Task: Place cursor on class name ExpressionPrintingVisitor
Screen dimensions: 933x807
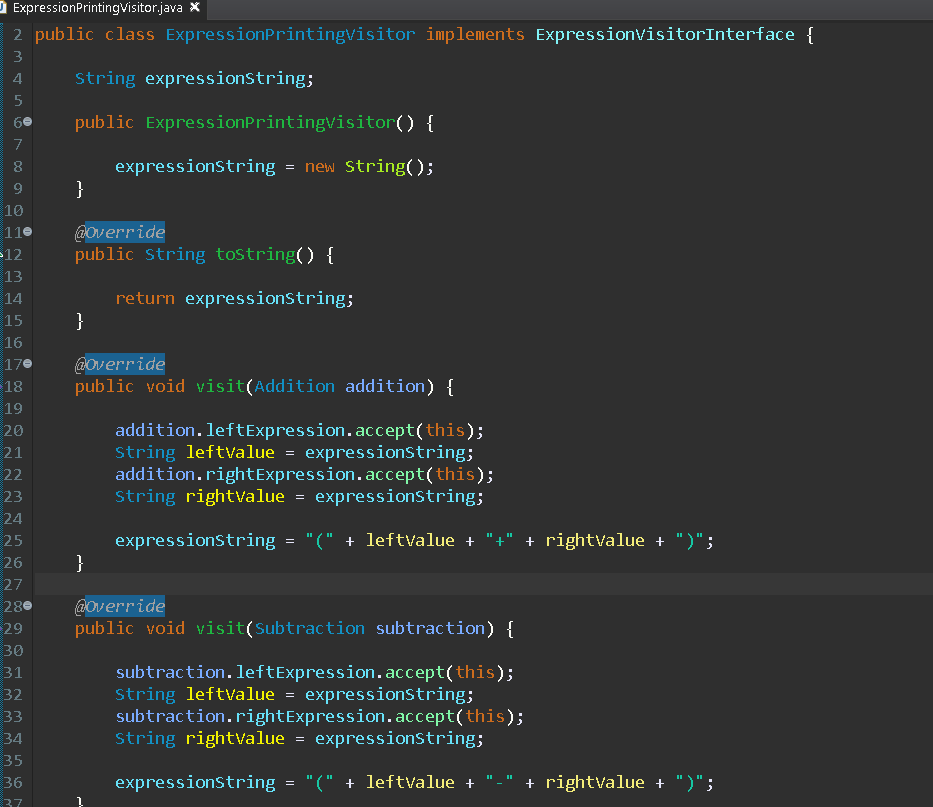Action: point(288,34)
